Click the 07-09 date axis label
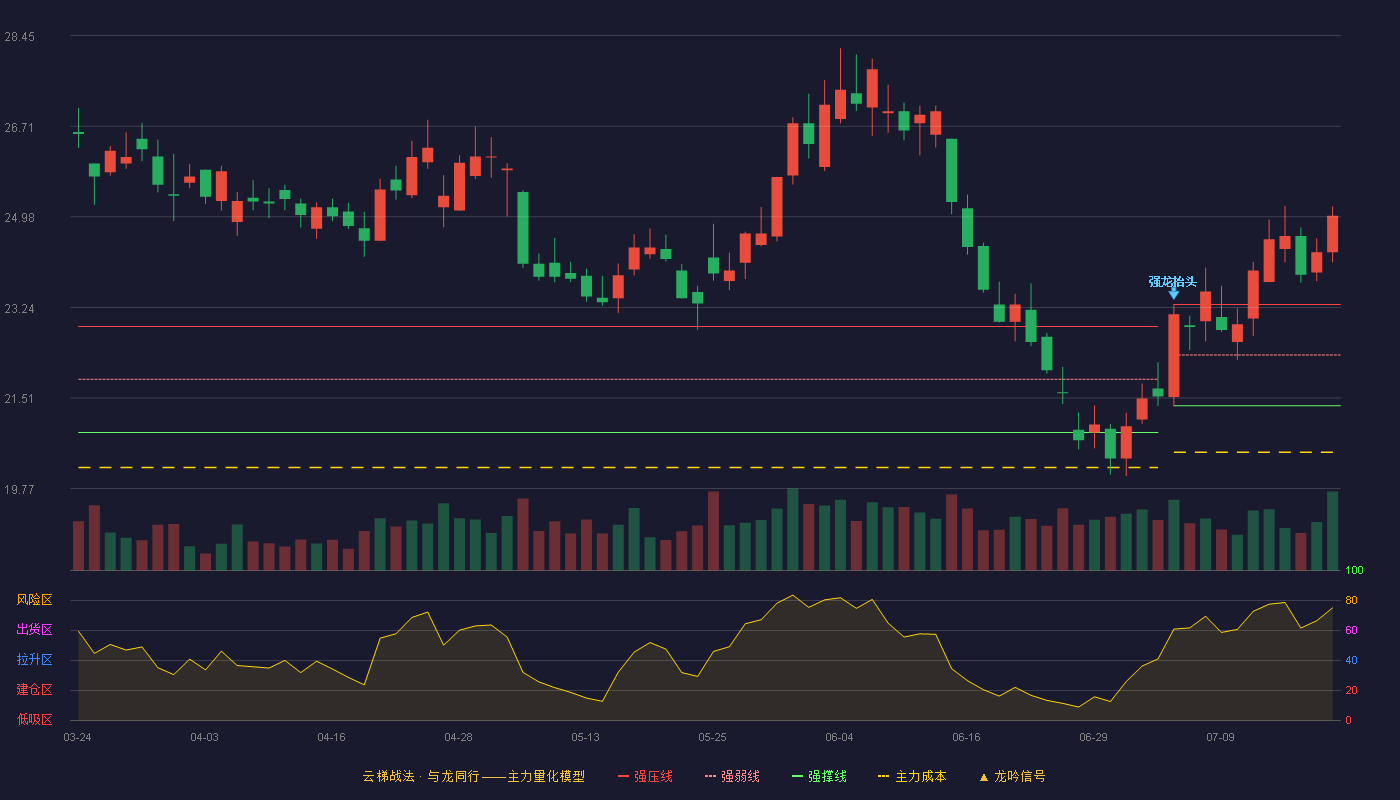 click(1220, 737)
